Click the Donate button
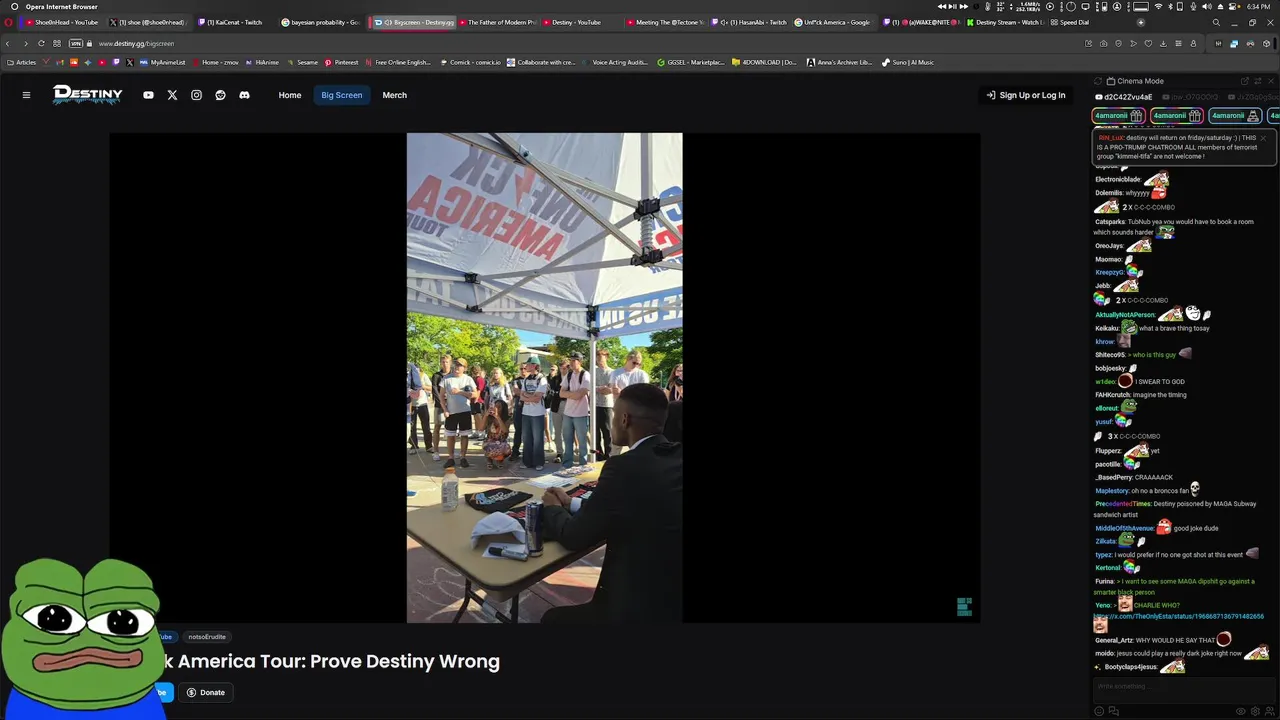The height and width of the screenshot is (720, 1280). tap(205, 692)
